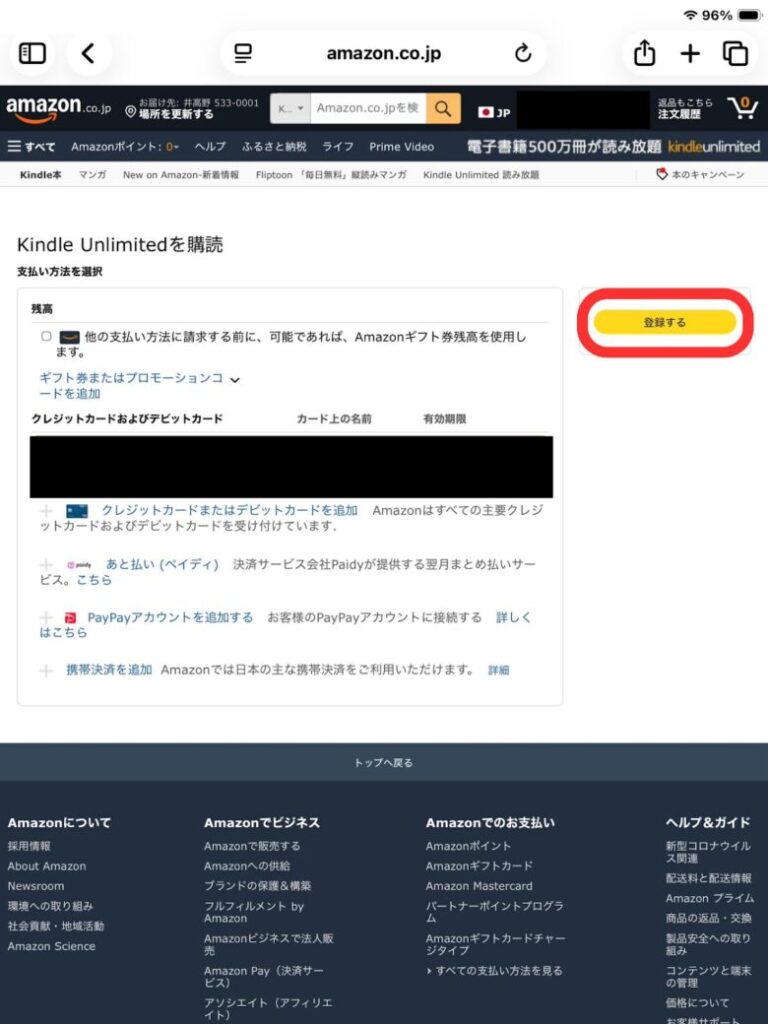
Task: Type in the Amazon.co.jp search field
Action: click(367, 108)
